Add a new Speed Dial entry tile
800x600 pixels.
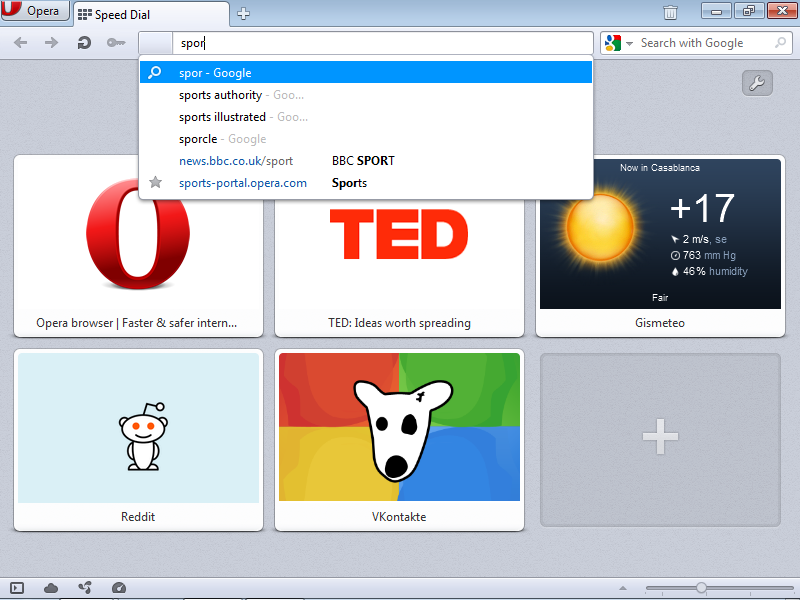(x=660, y=440)
